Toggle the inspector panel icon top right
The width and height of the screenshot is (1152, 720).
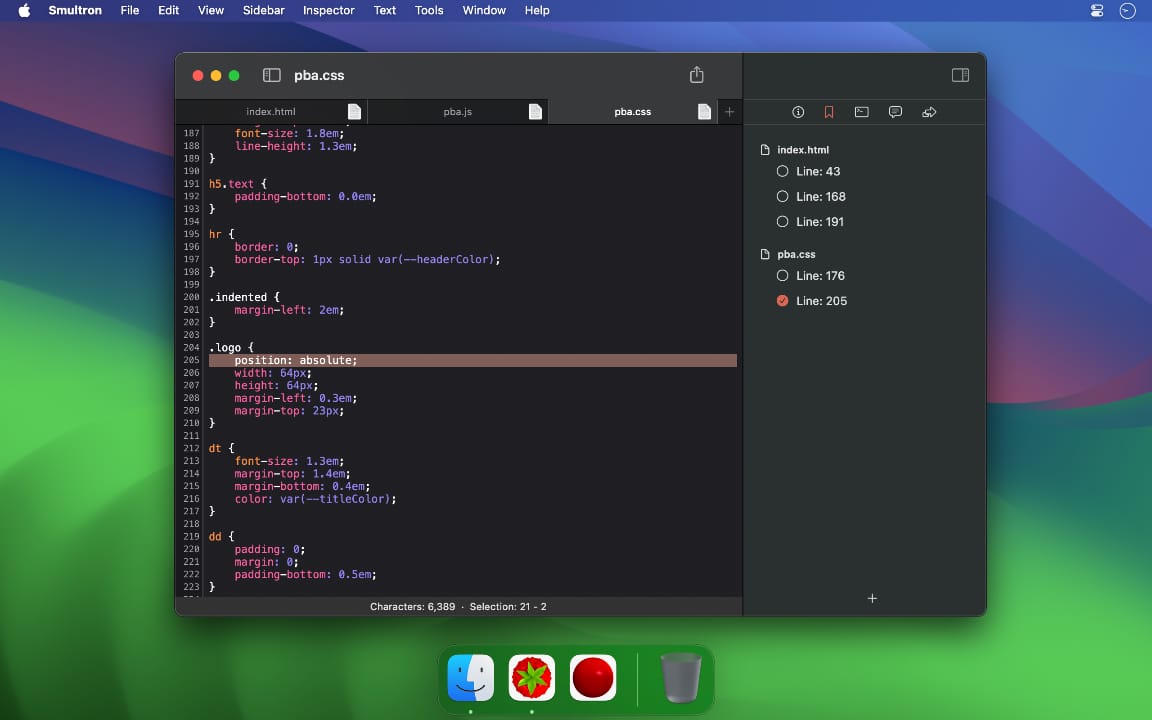coord(960,74)
